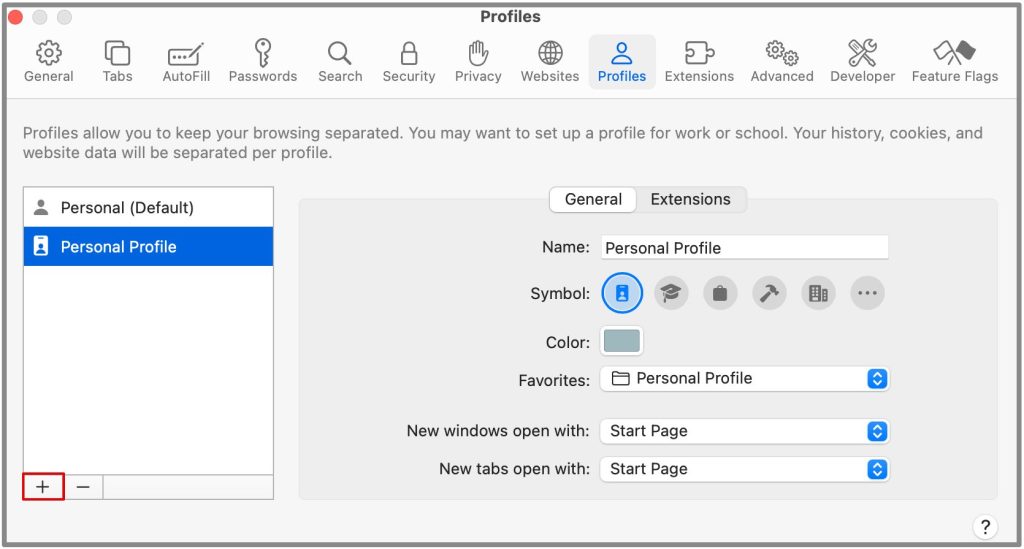
Task: Choose the building profile symbol
Action: [818, 293]
